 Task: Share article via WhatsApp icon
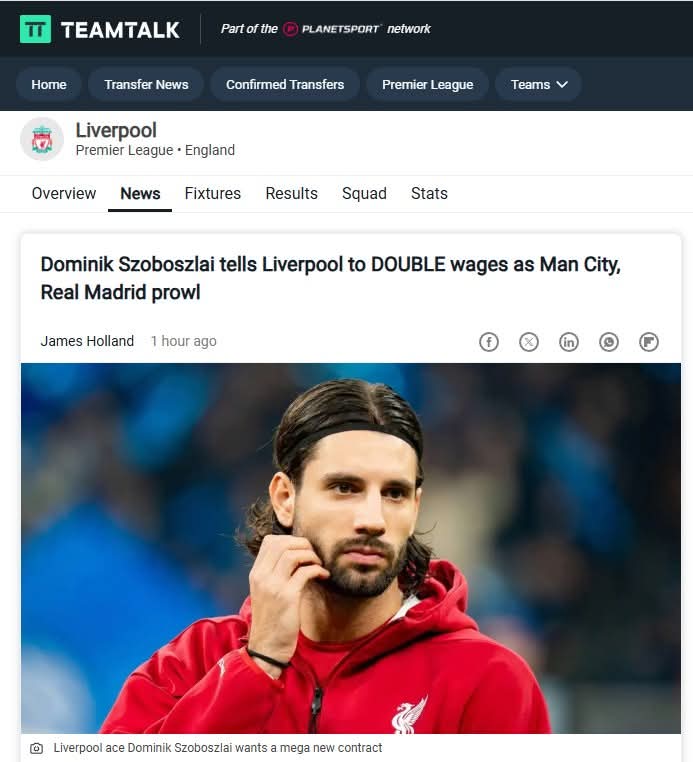click(608, 342)
